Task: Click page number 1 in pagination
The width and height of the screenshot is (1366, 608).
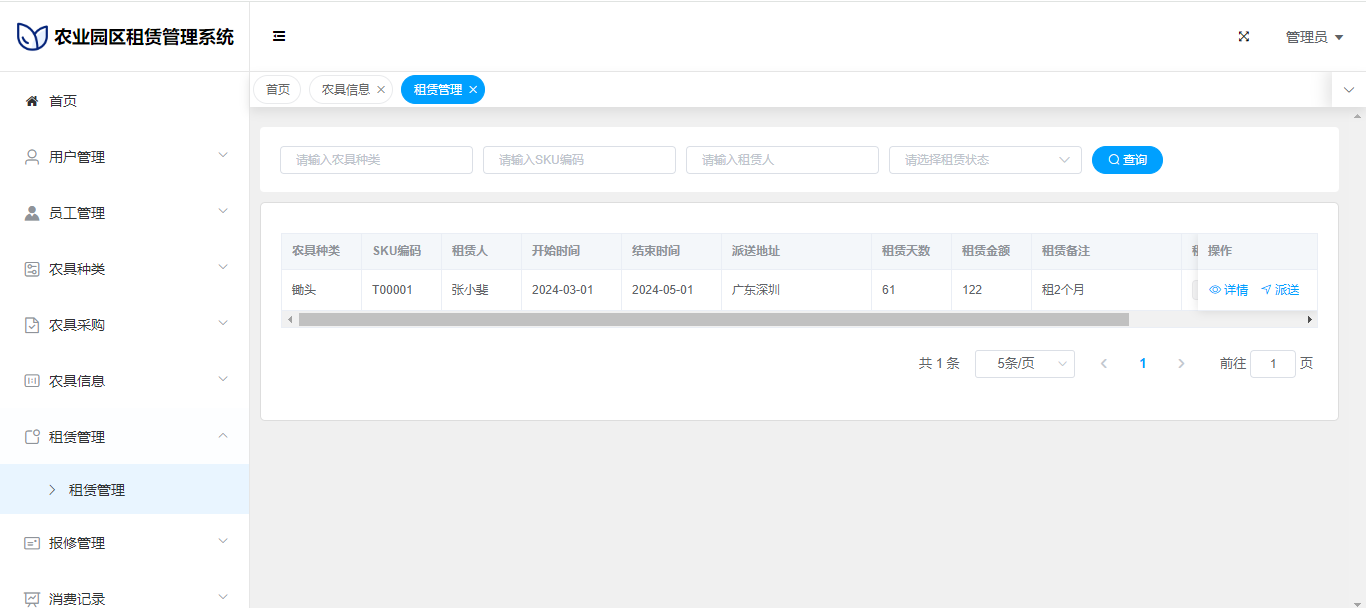Action: 1143,364
